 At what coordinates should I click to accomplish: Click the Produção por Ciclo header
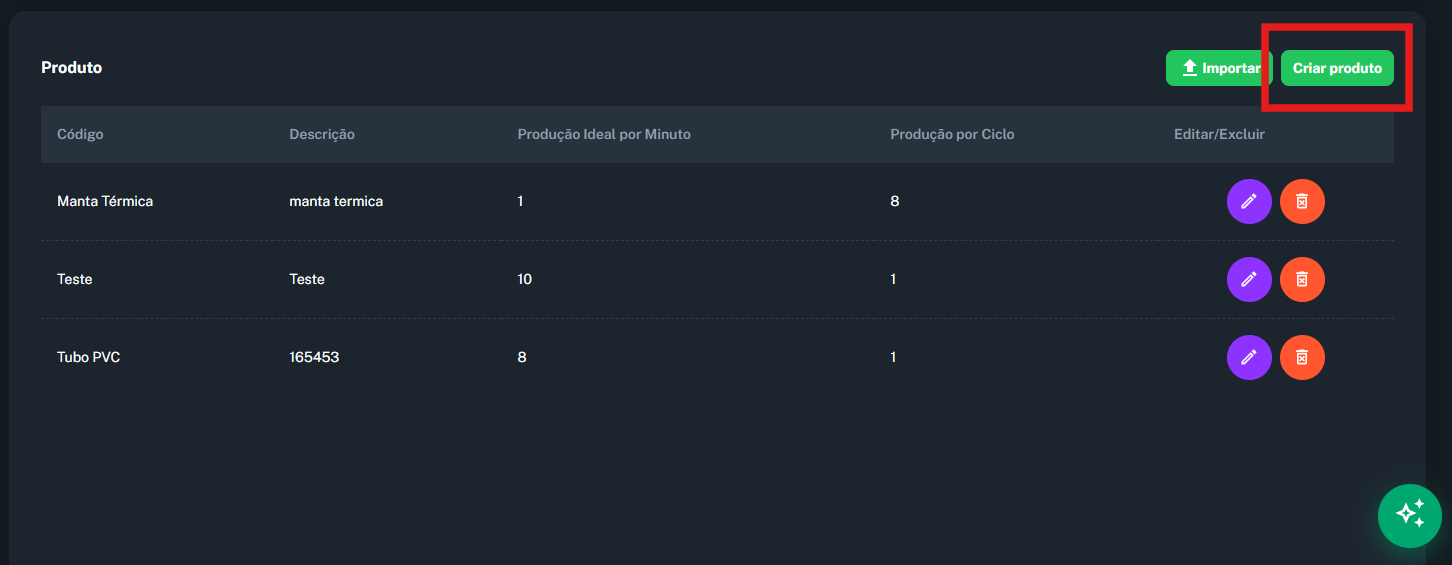pyautogui.click(x=952, y=134)
